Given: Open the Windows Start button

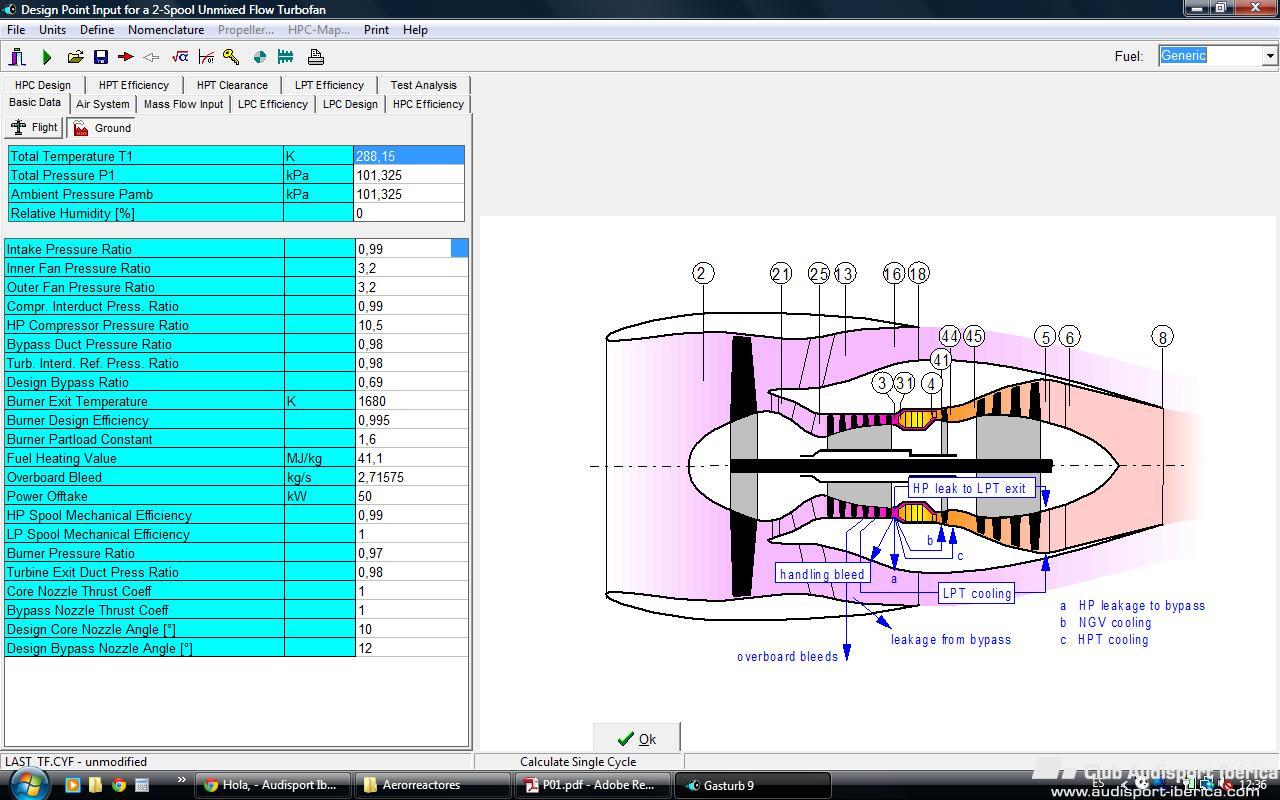Looking at the screenshot, I should pyautogui.click(x=27, y=783).
